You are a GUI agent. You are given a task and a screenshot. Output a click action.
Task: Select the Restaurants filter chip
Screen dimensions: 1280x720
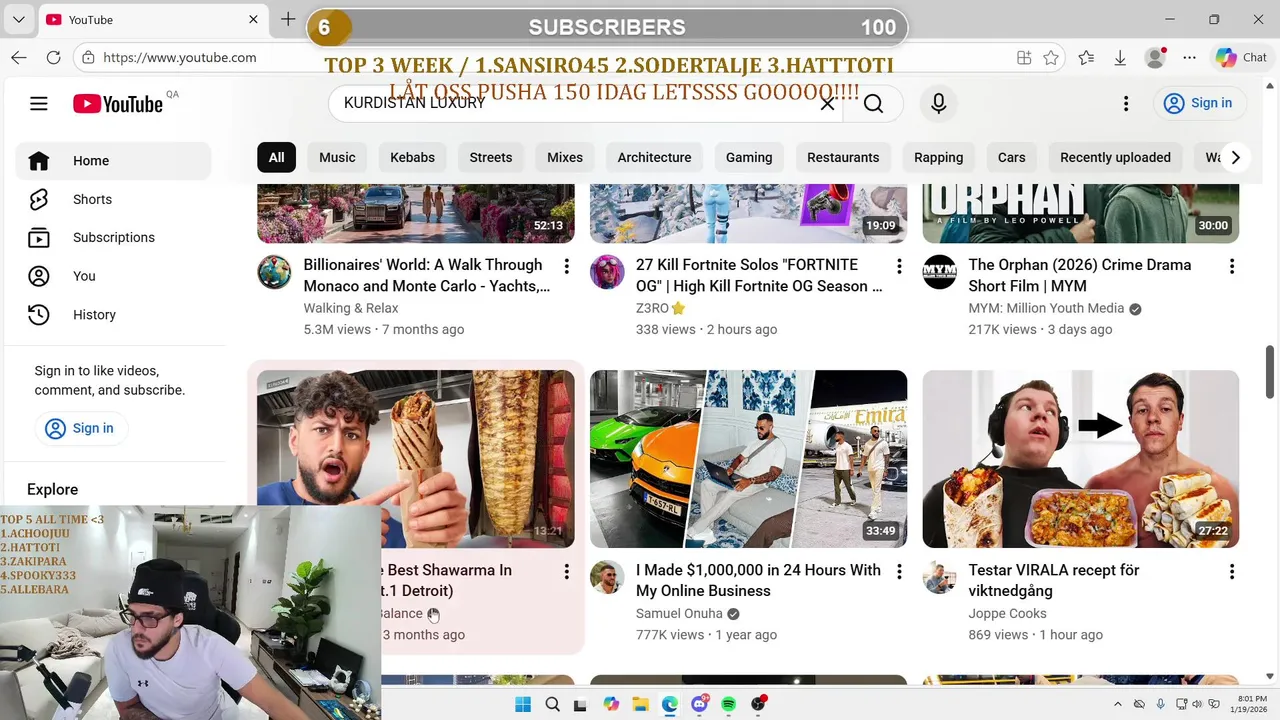click(843, 157)
